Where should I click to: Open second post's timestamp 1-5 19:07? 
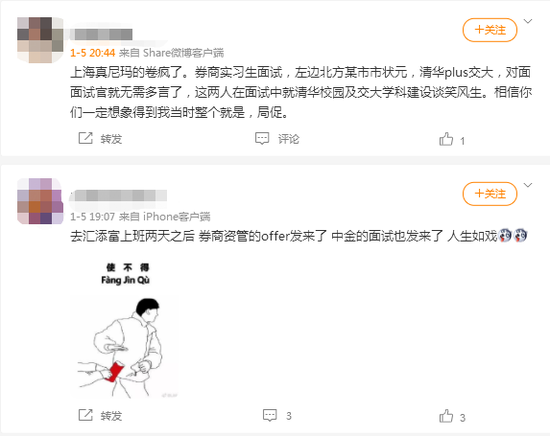click(93, 217)
